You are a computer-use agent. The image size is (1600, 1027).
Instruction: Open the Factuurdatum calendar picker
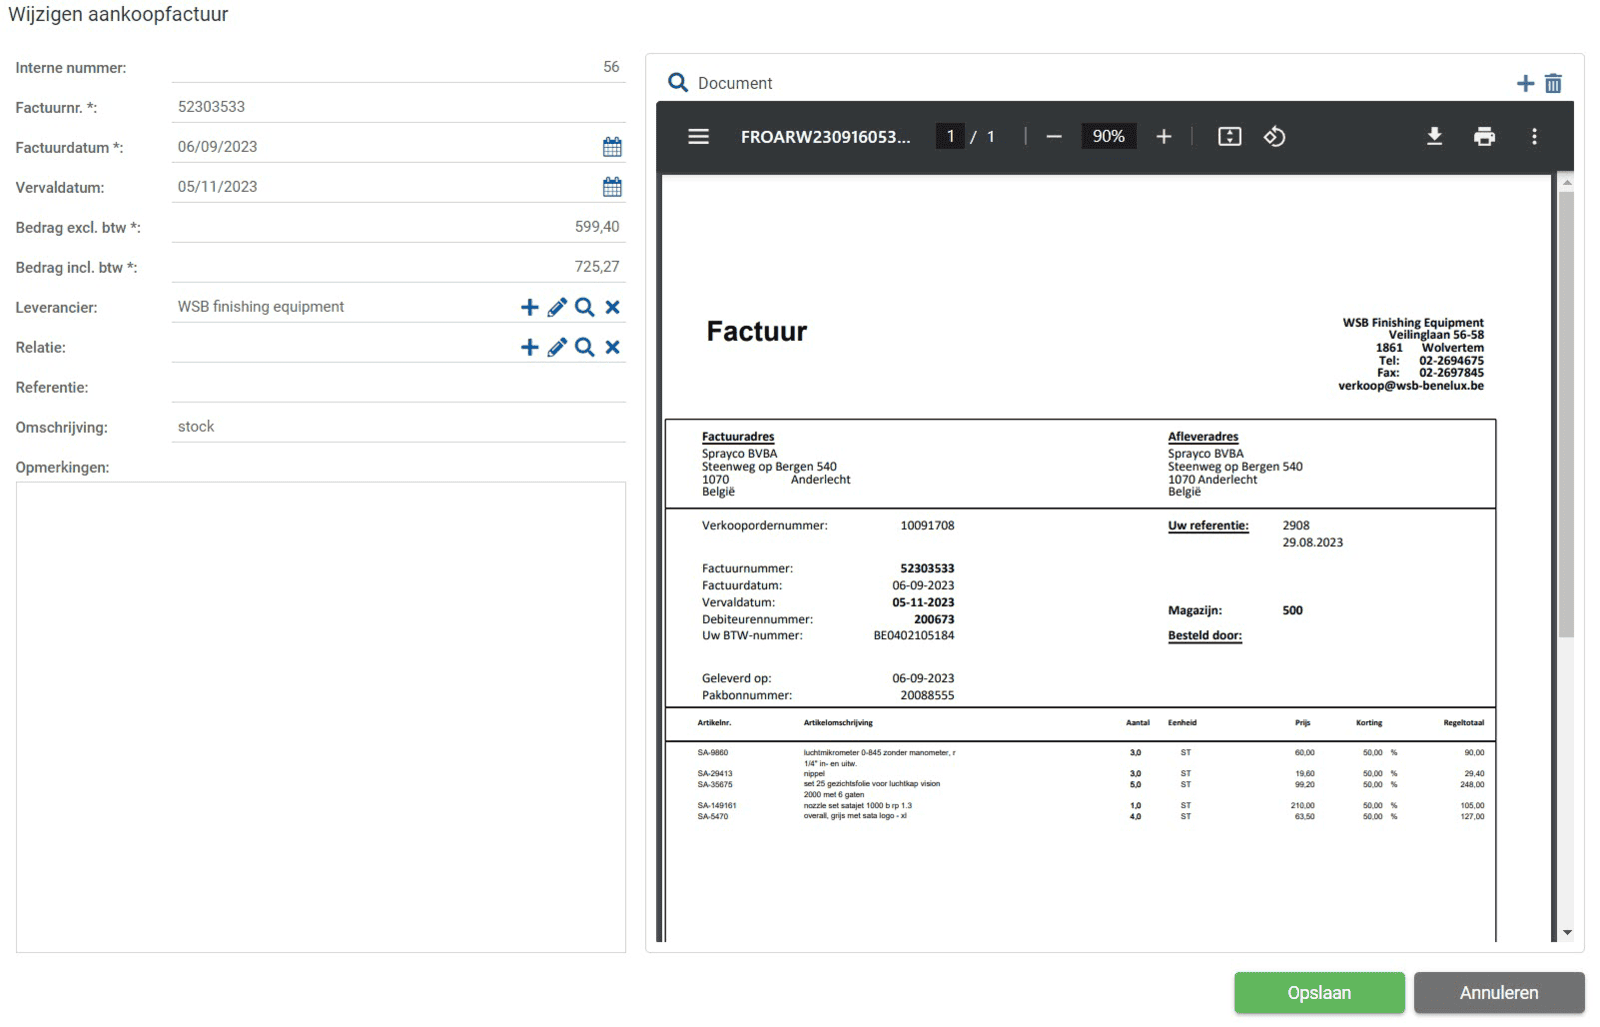point(612,147)
